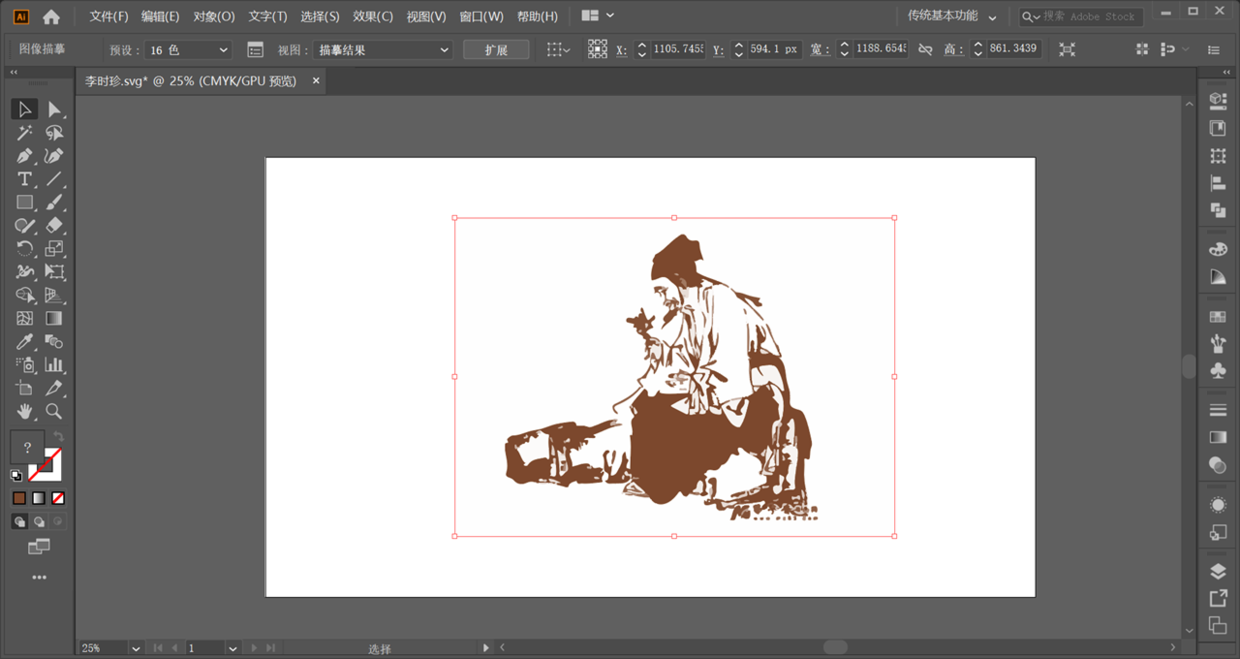Open the 对象(O) menu
The height and width of the screenshot is (659, 1240).
(214, 17)
